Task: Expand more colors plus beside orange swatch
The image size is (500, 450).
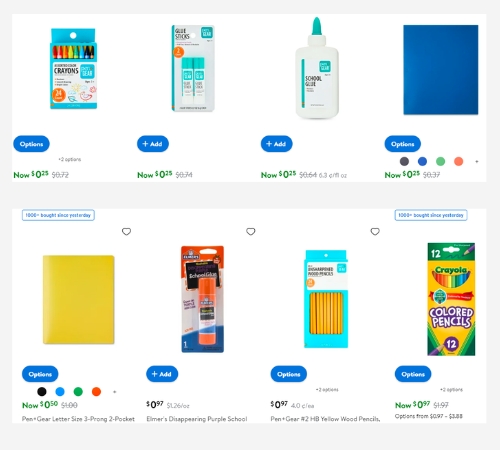Action: pyautogui.click(x=115, y=392)
